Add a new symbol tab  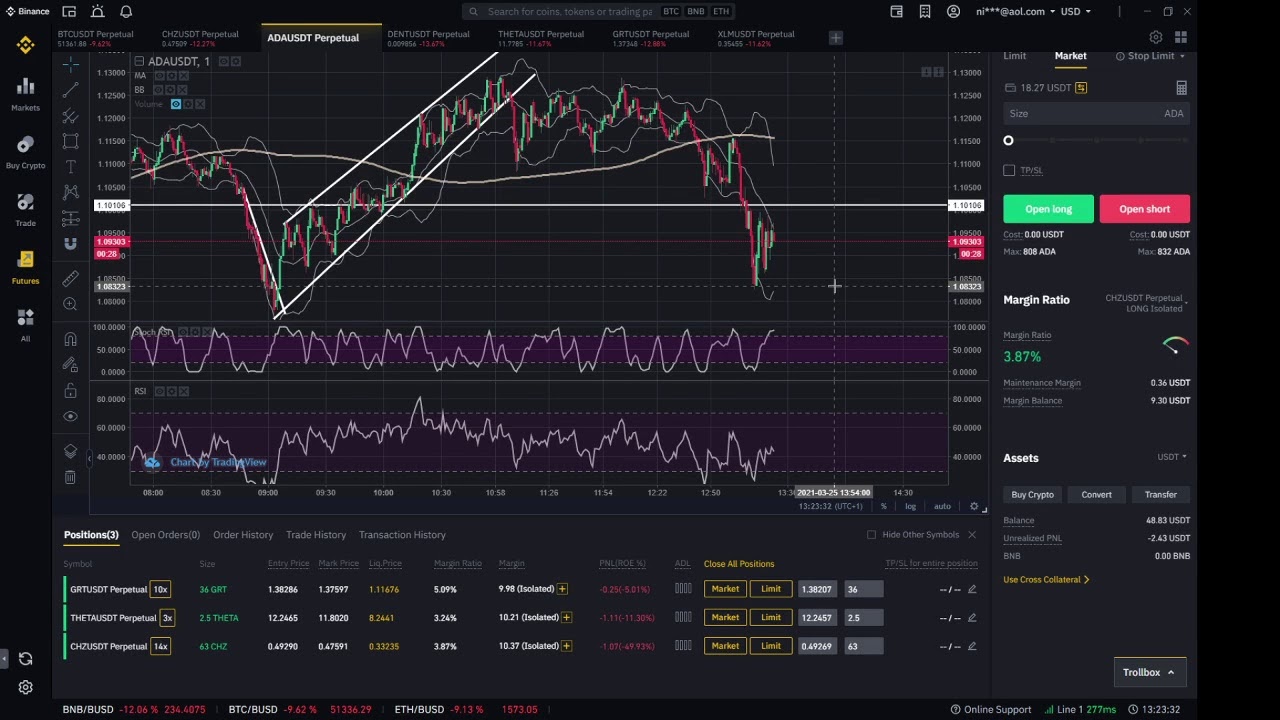pyautogui.click(x=835, y=38)
